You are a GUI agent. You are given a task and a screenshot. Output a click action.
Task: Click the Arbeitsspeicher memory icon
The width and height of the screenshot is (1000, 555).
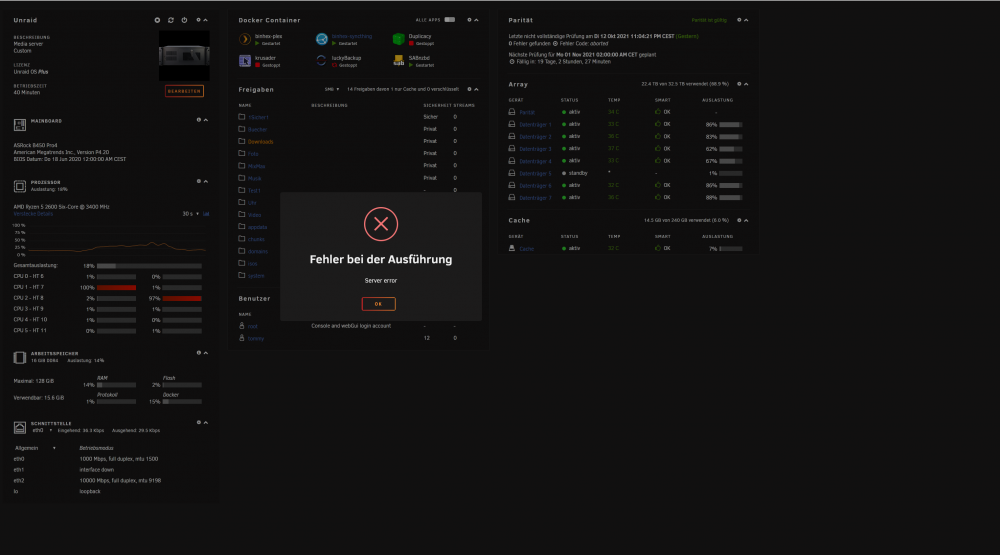20,357
